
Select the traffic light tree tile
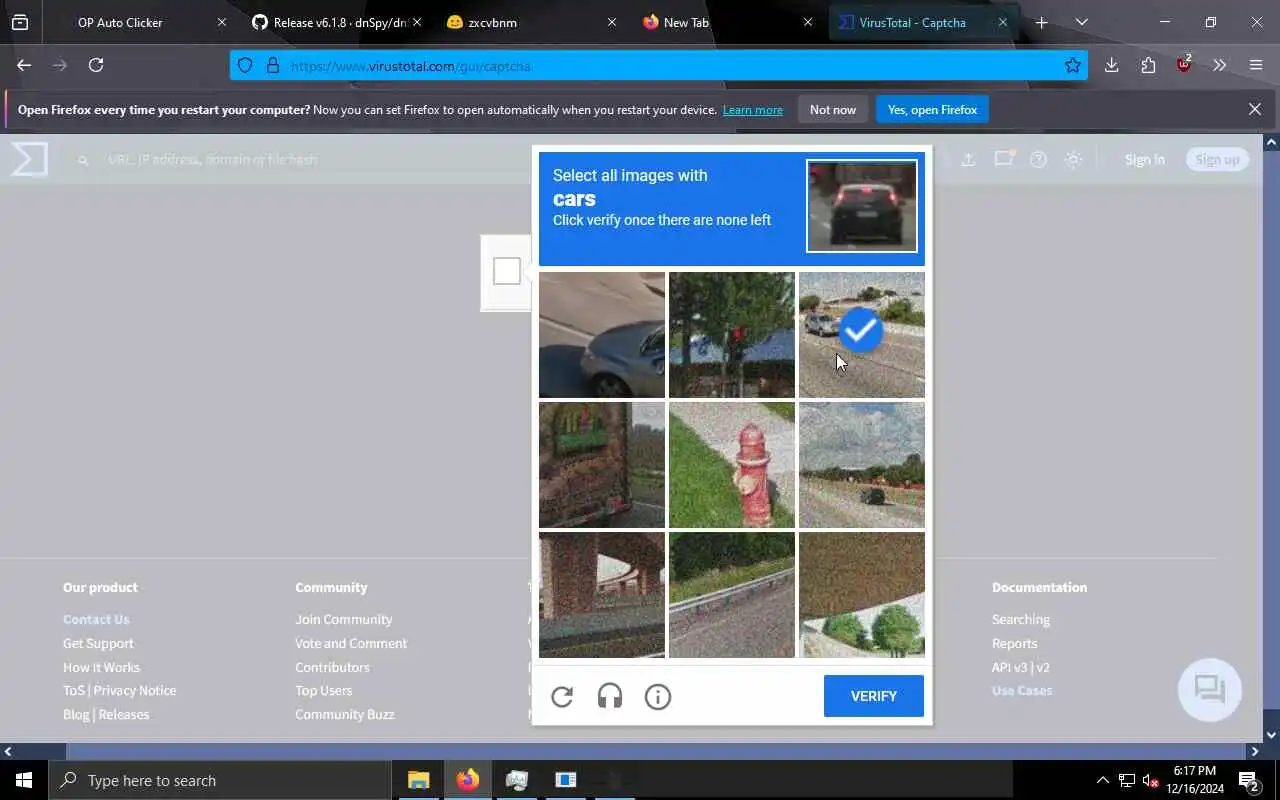(732, 335)
